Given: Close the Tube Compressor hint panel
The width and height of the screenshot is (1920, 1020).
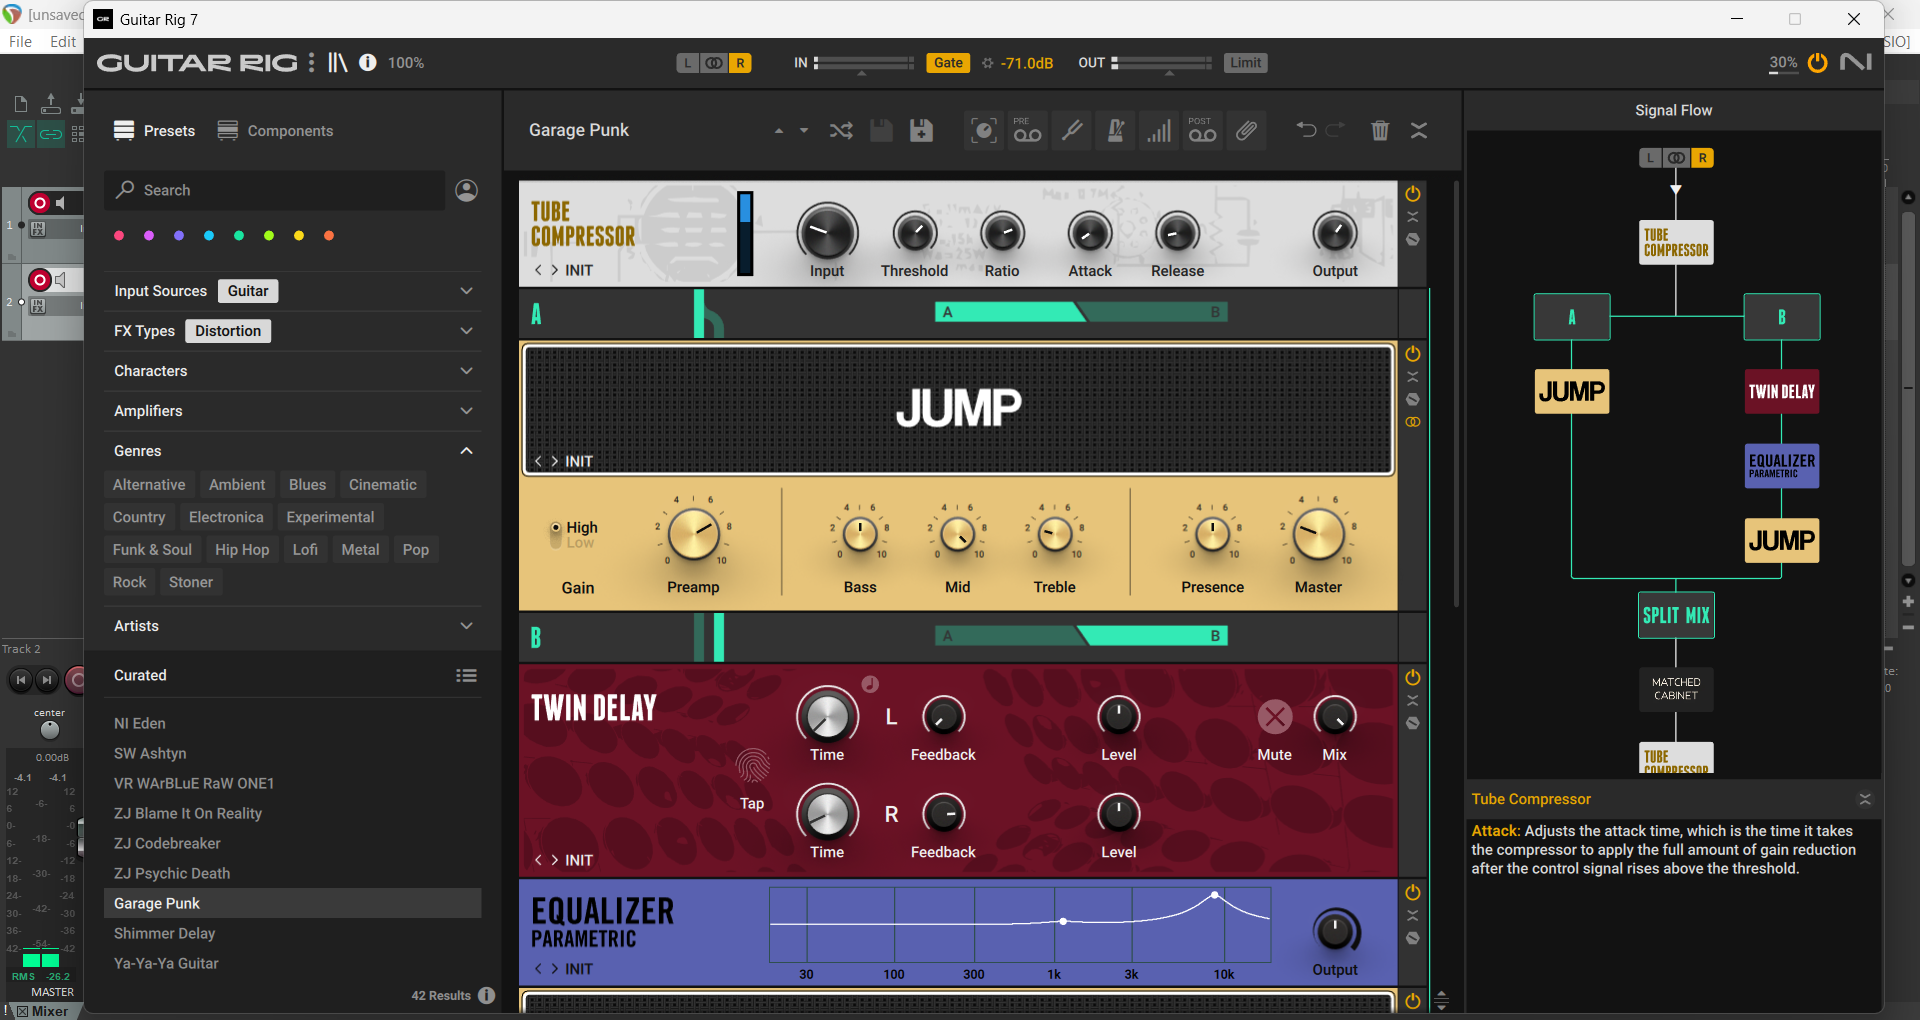Looking at the screenshot, I should click(x=1865, y=799).
